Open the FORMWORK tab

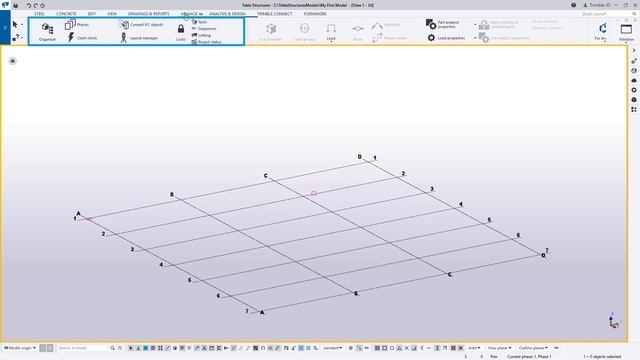(315, 14)
